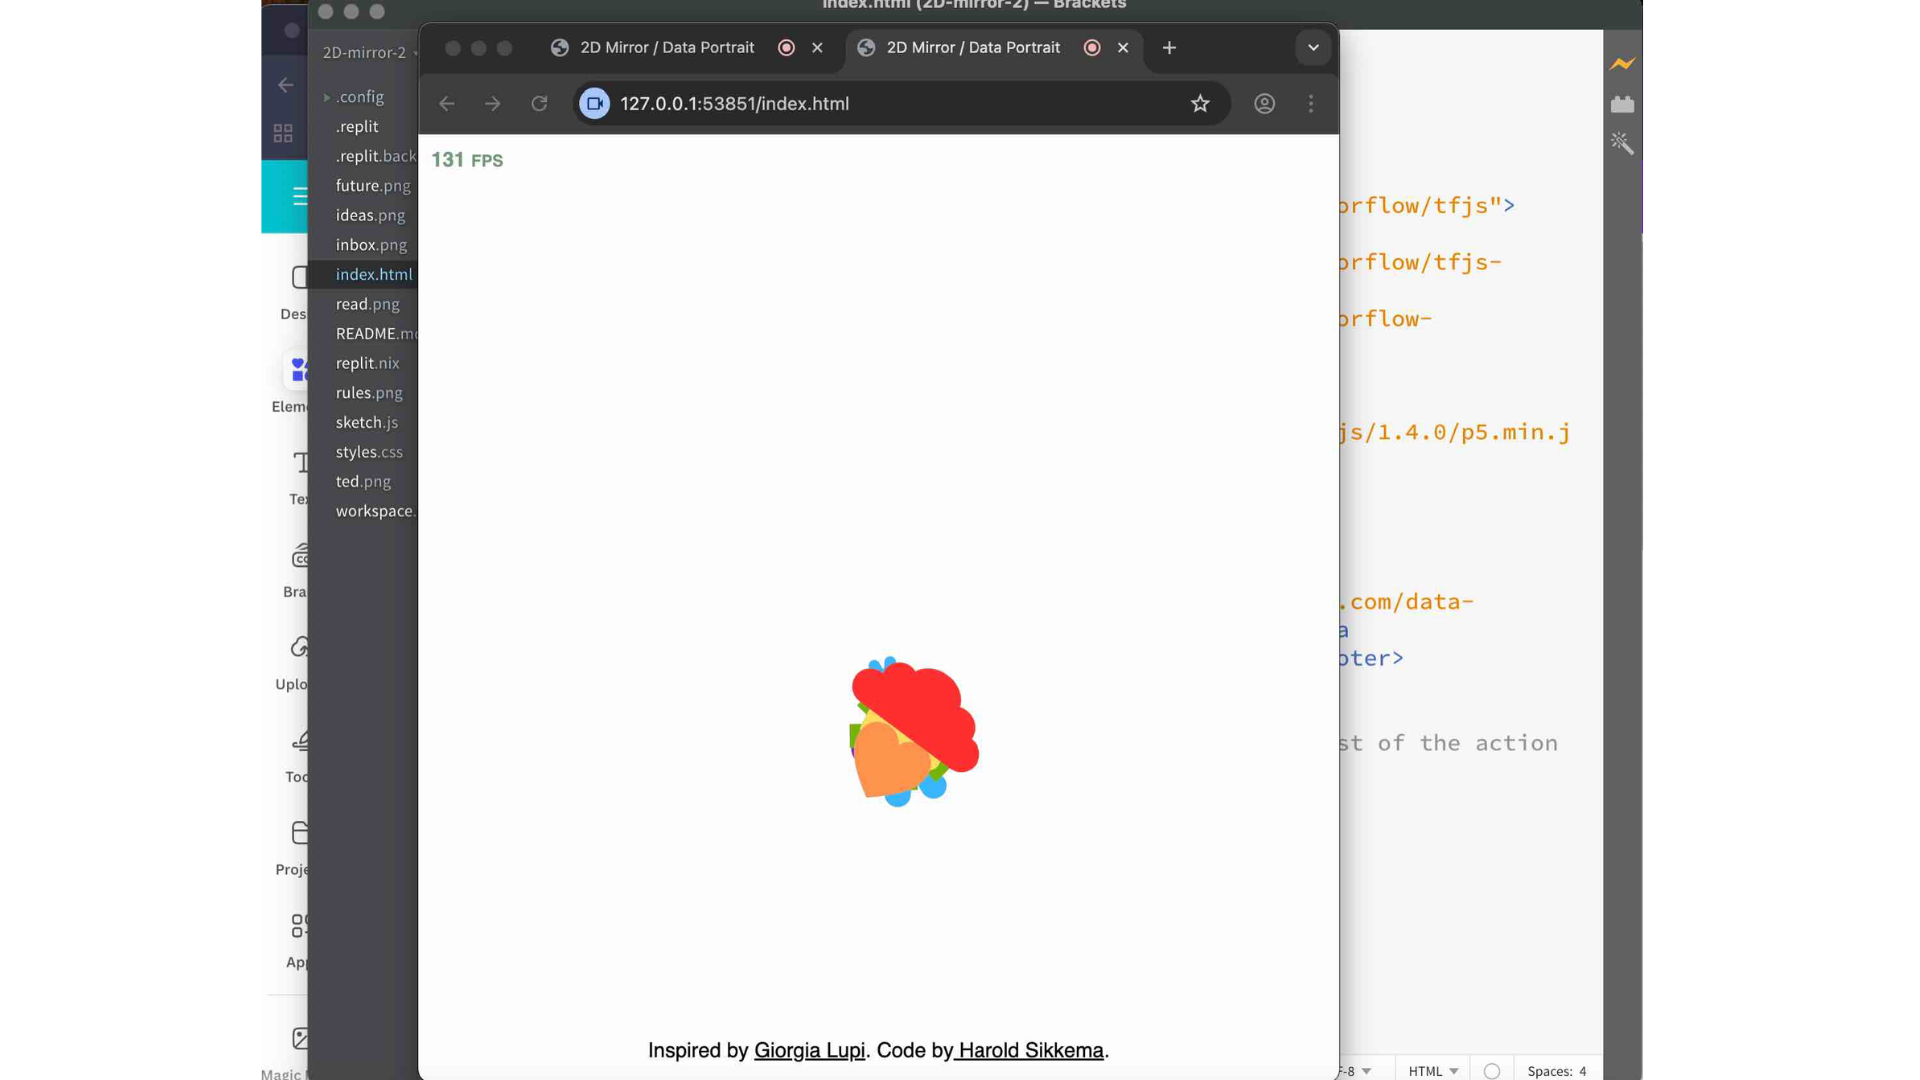Select the magic wand extension icon

[1622, 143]
